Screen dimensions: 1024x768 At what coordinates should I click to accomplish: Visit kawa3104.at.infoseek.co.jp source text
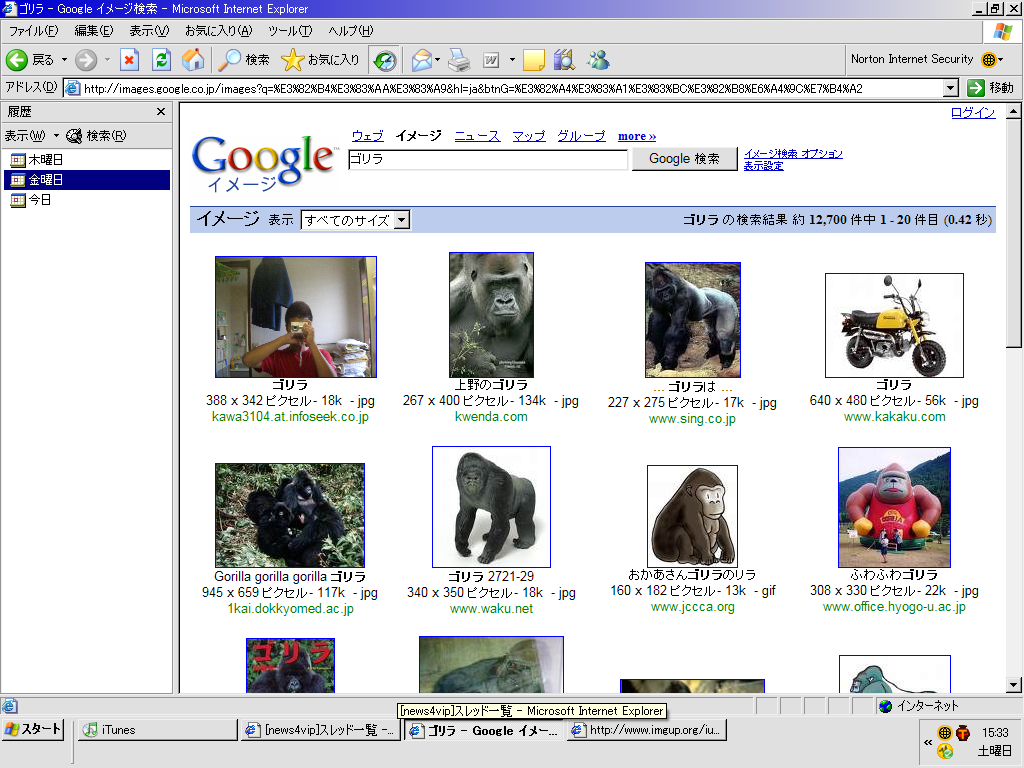290,417
